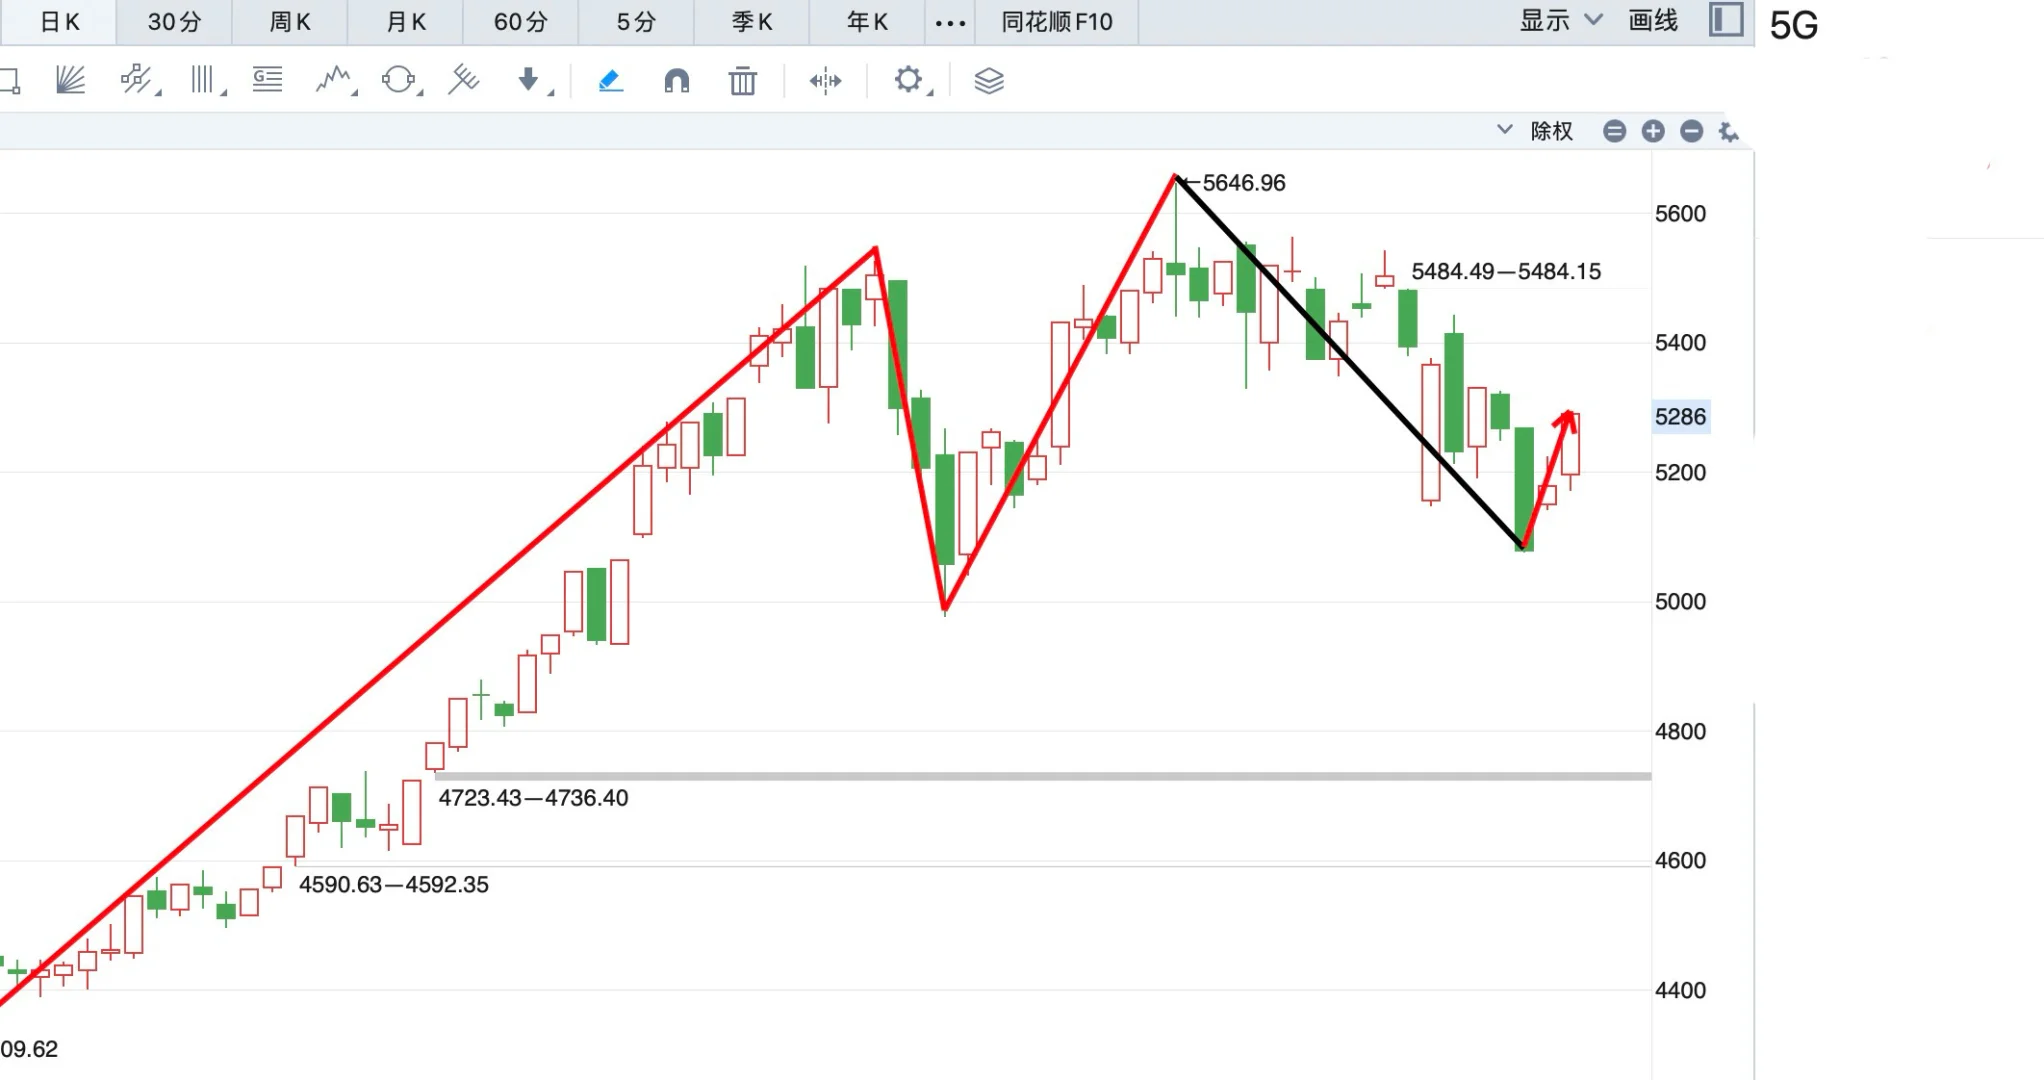This screenshot has height=1080, width=2044.
Task: Open 同花顺F10 company information
Action: tap(1057, 21)
